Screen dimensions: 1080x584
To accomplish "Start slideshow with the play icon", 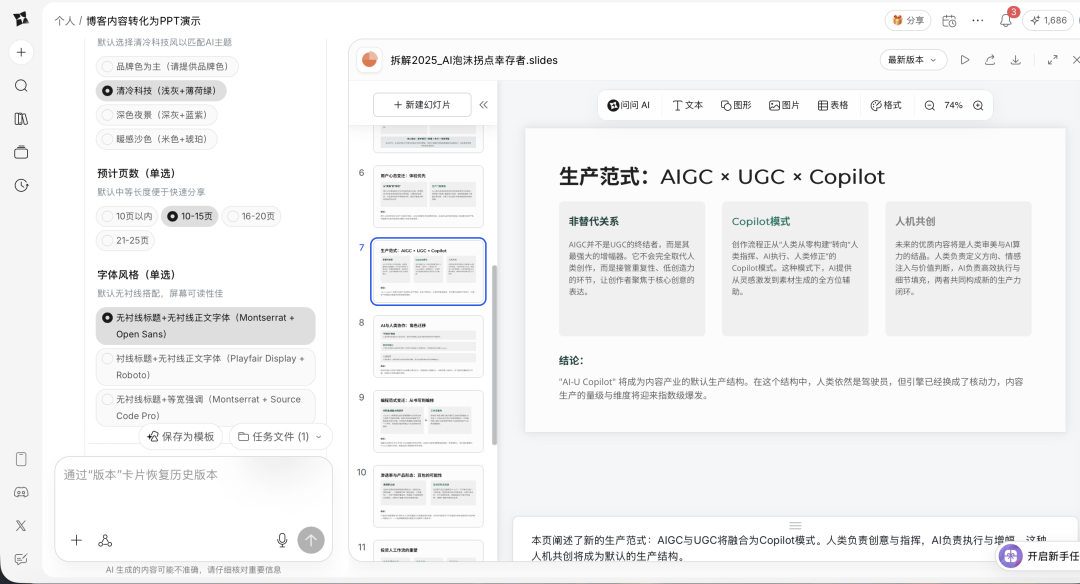I will (965, 60).
